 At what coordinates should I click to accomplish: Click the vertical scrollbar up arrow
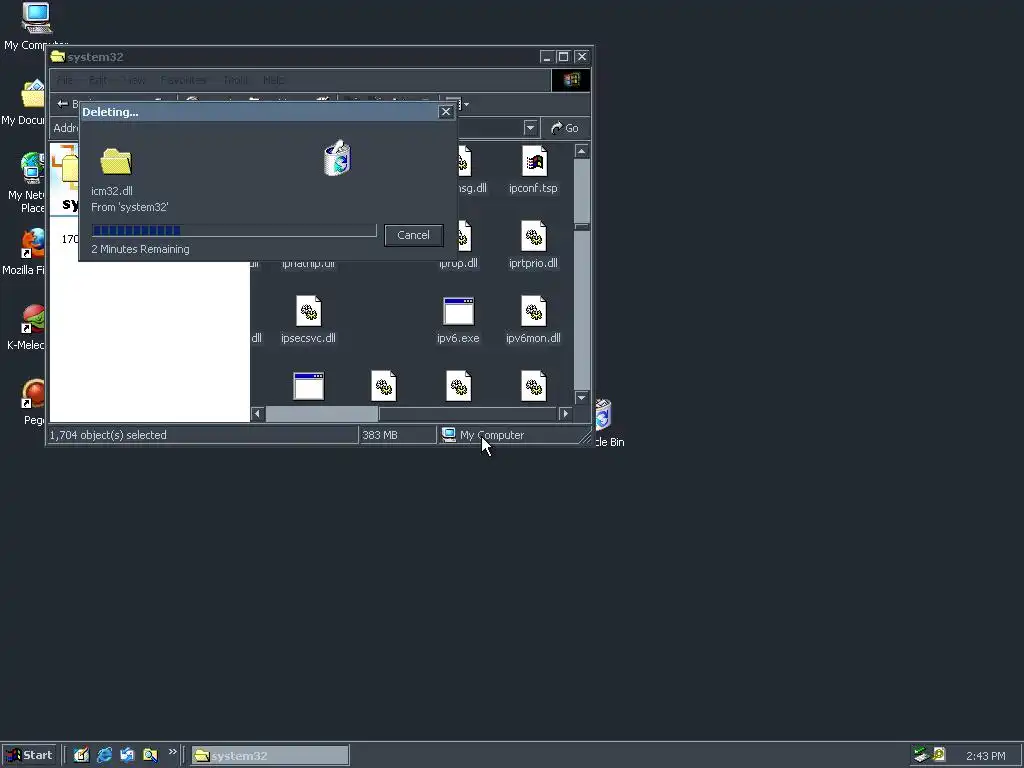pyautogui.click(x=581, y=151)
